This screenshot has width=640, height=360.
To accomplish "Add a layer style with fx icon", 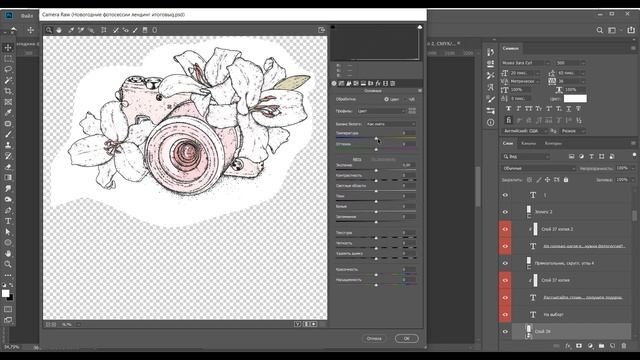I will click(x=568, y=346).
